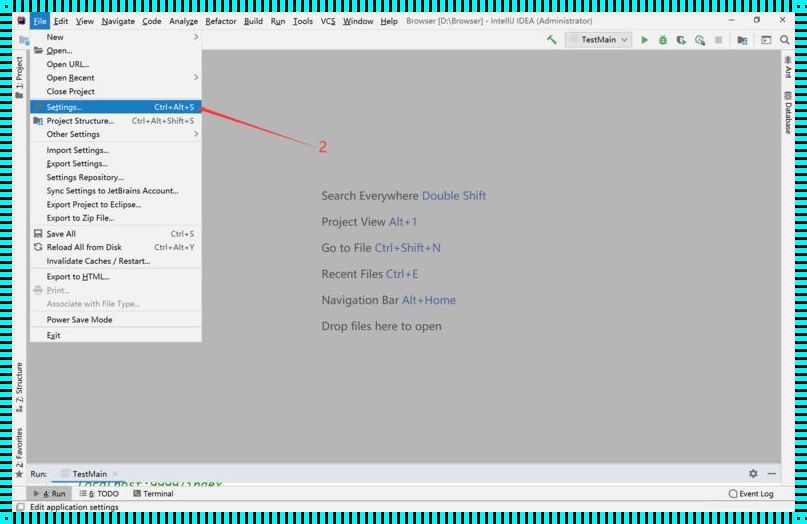The image size is (807, 524).
Task: Choose Invalidate Caches / Restart...
Action: 116,261
